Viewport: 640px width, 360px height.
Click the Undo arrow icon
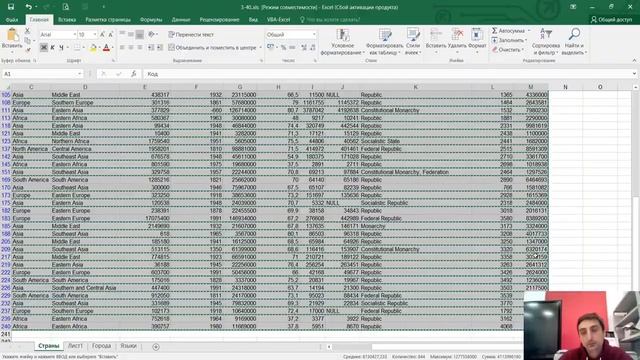click(x=28, y=7)
